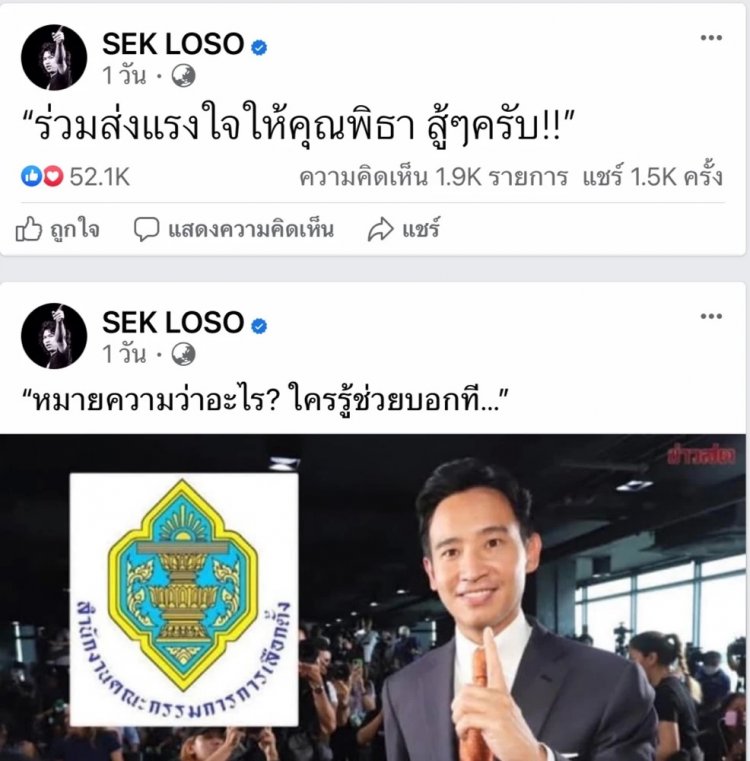Like the first post with the ถูกใจ button

(58, 229)
